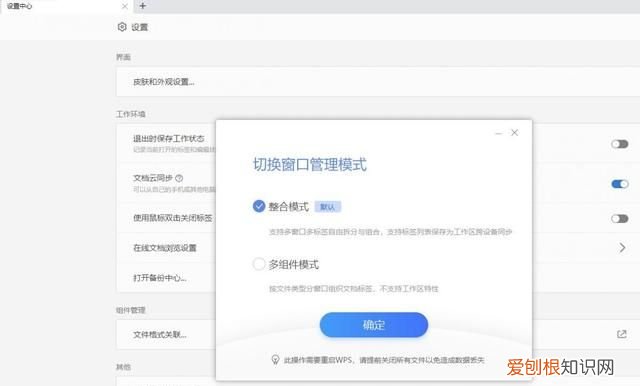Select the 整合模式 radio option
The height and width of the screenshot is (386, 640).
[259, 206]
